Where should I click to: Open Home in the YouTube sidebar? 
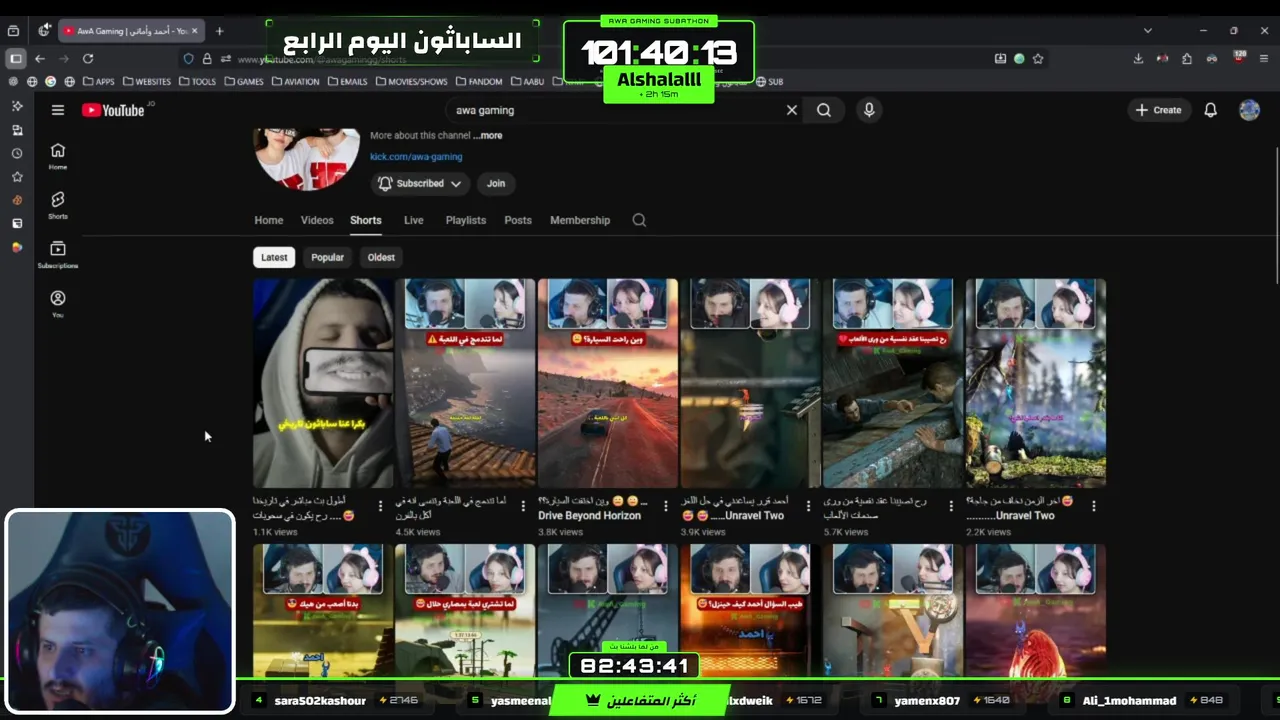coord(58,156)
